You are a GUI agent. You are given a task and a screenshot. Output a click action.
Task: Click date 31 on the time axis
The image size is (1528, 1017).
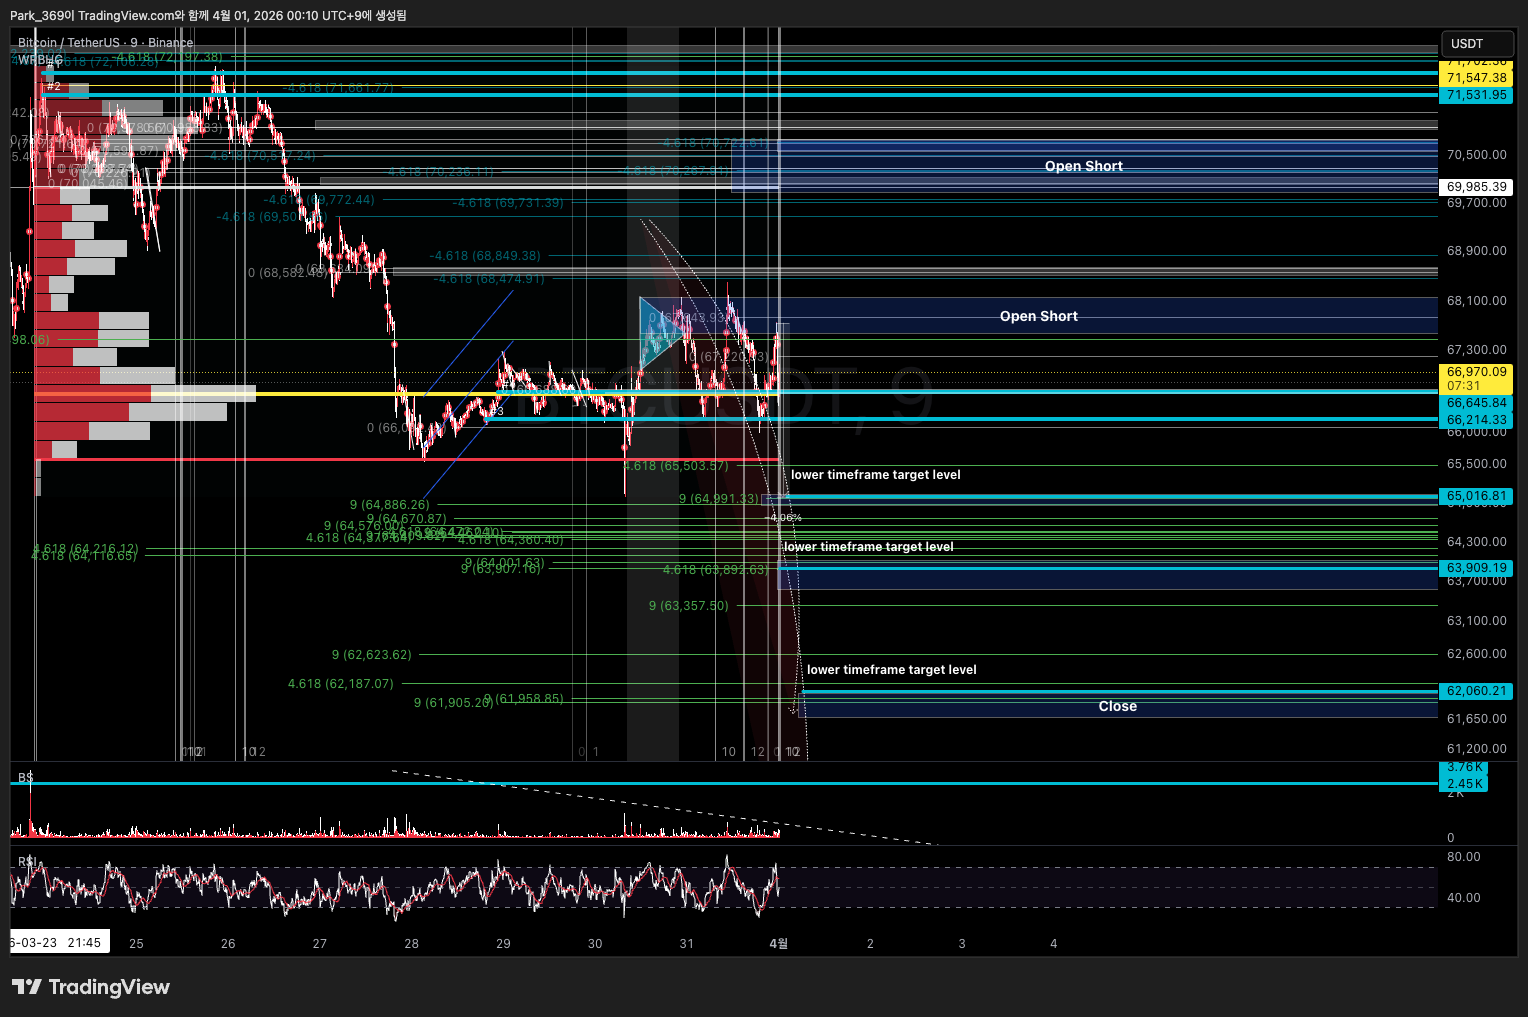point(686,944)
